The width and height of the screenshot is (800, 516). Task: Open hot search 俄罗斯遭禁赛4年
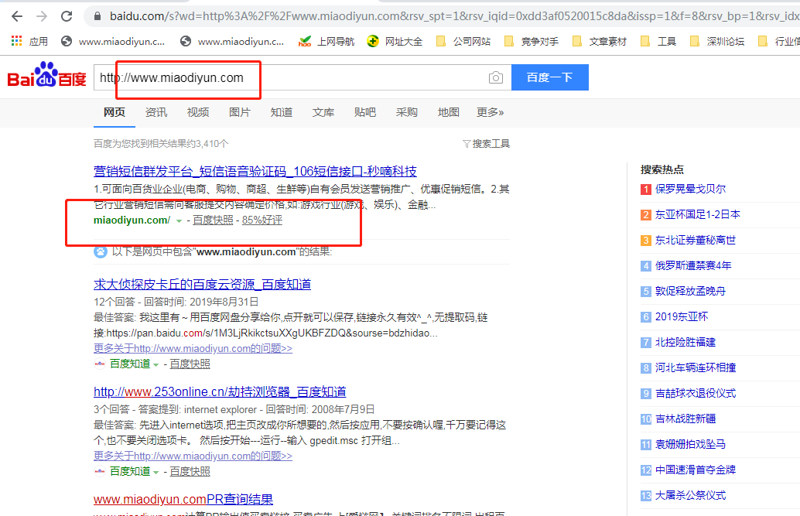693,266
